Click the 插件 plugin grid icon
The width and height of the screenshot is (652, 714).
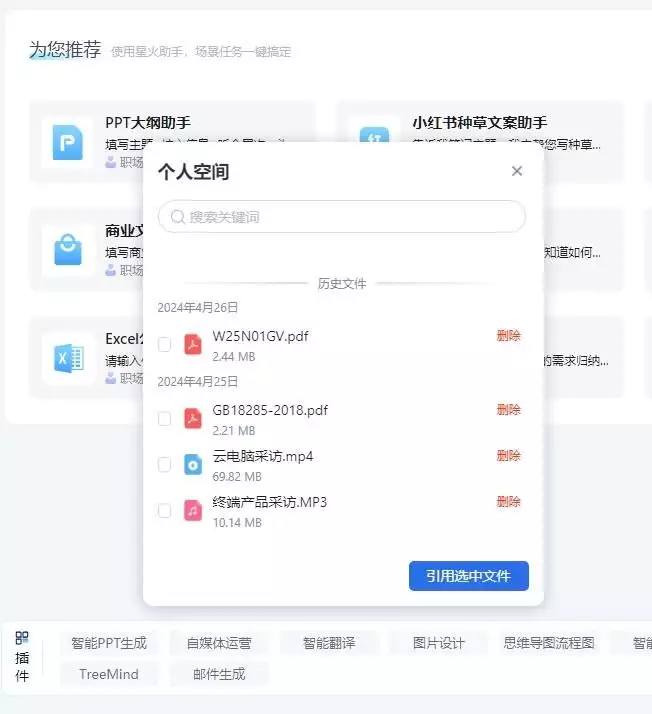point(22,638)
